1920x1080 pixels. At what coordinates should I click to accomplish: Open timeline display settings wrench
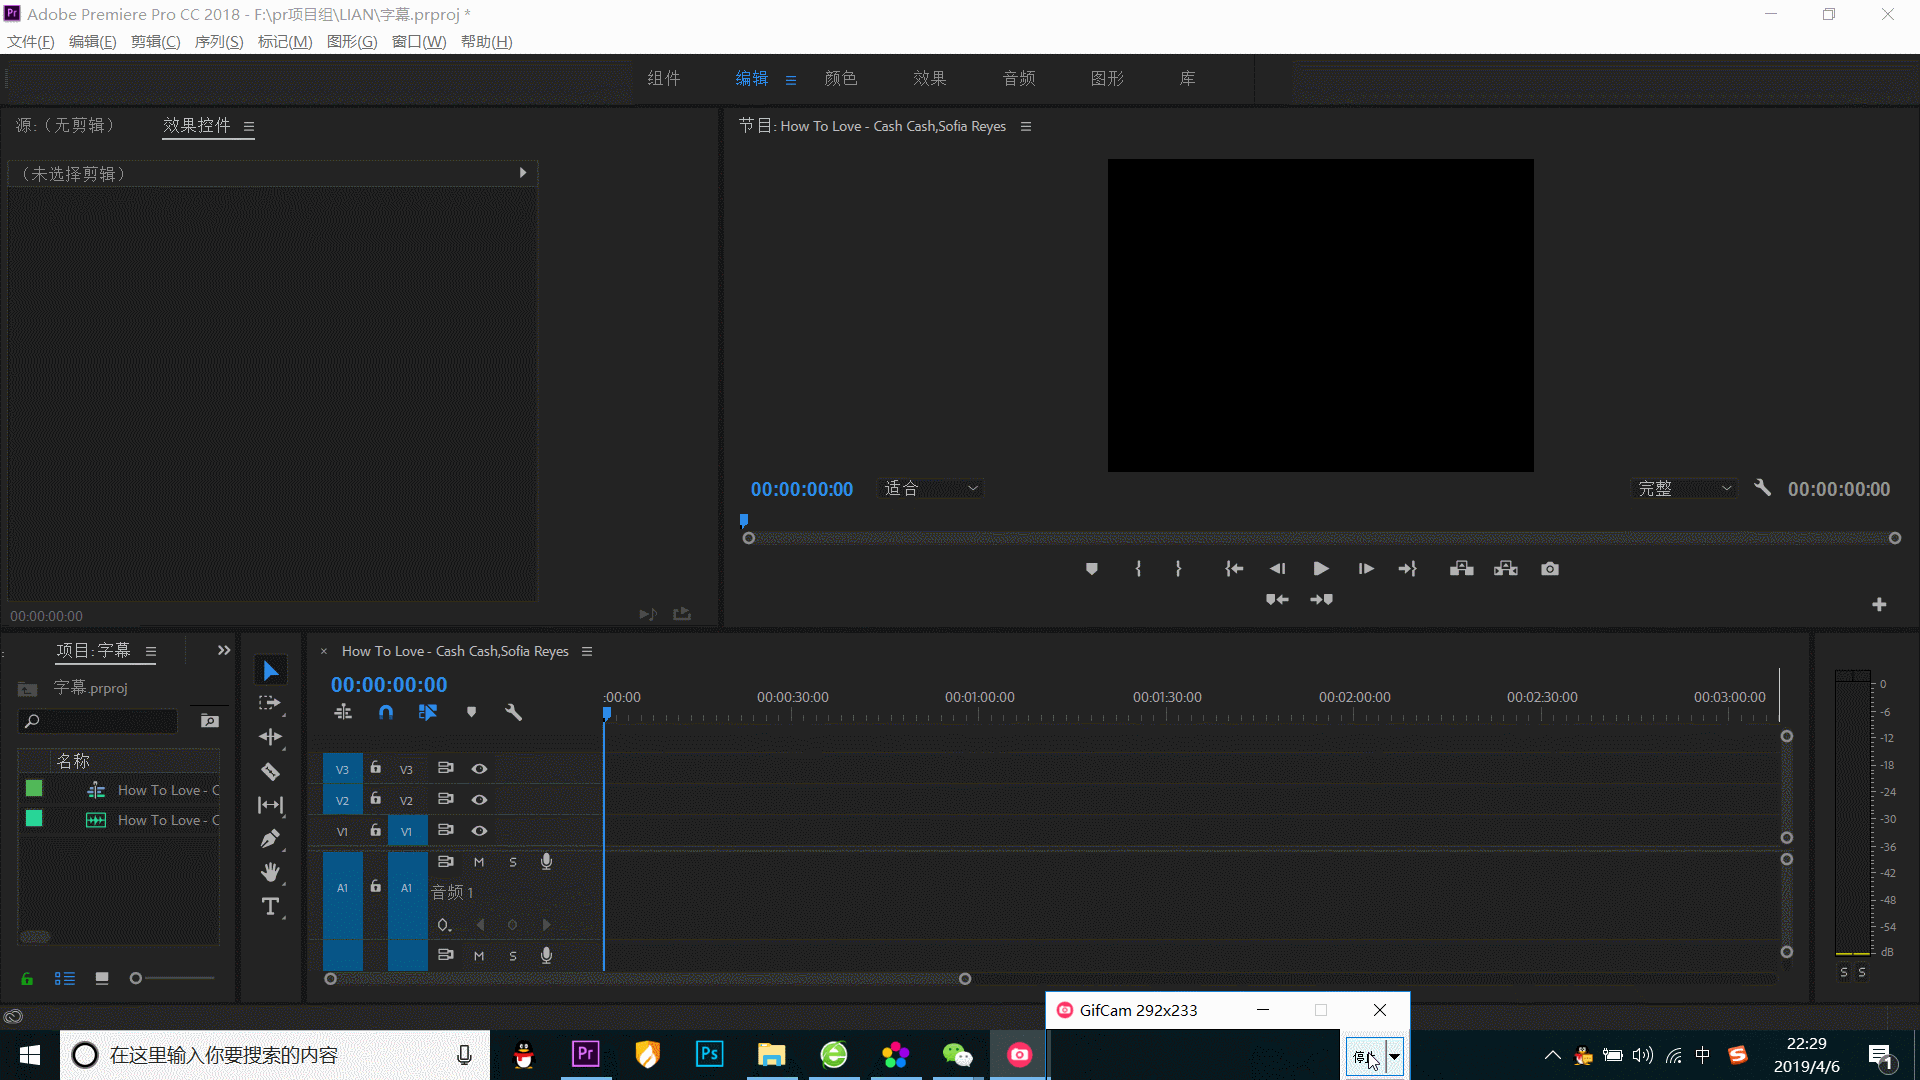coord(513,712)
